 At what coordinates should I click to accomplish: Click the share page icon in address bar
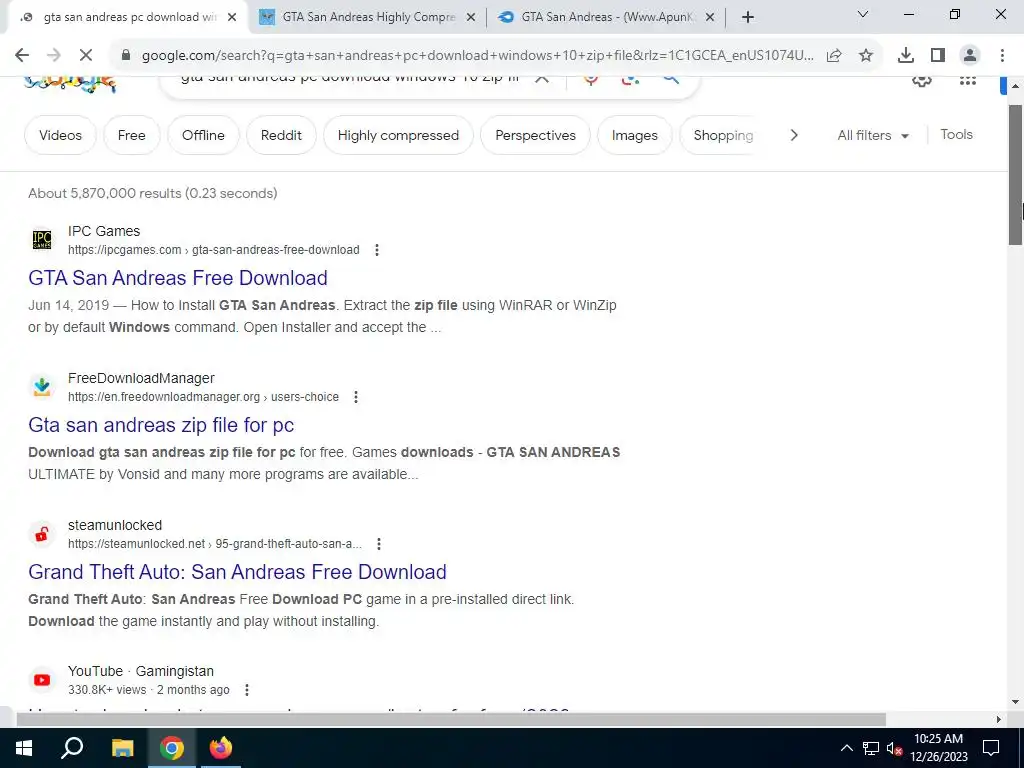pos(834,56)
